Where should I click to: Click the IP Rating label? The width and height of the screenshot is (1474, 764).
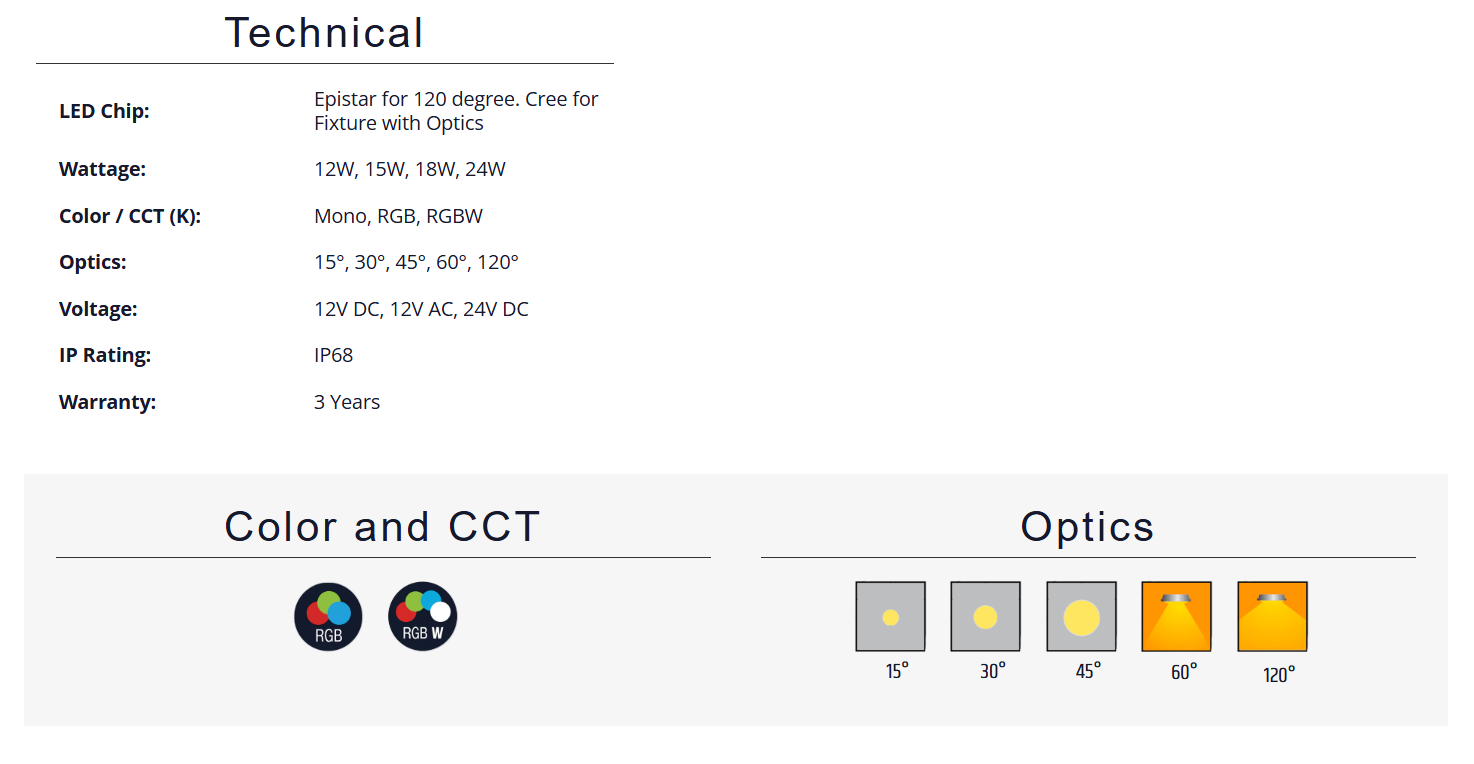click(105, 355)
